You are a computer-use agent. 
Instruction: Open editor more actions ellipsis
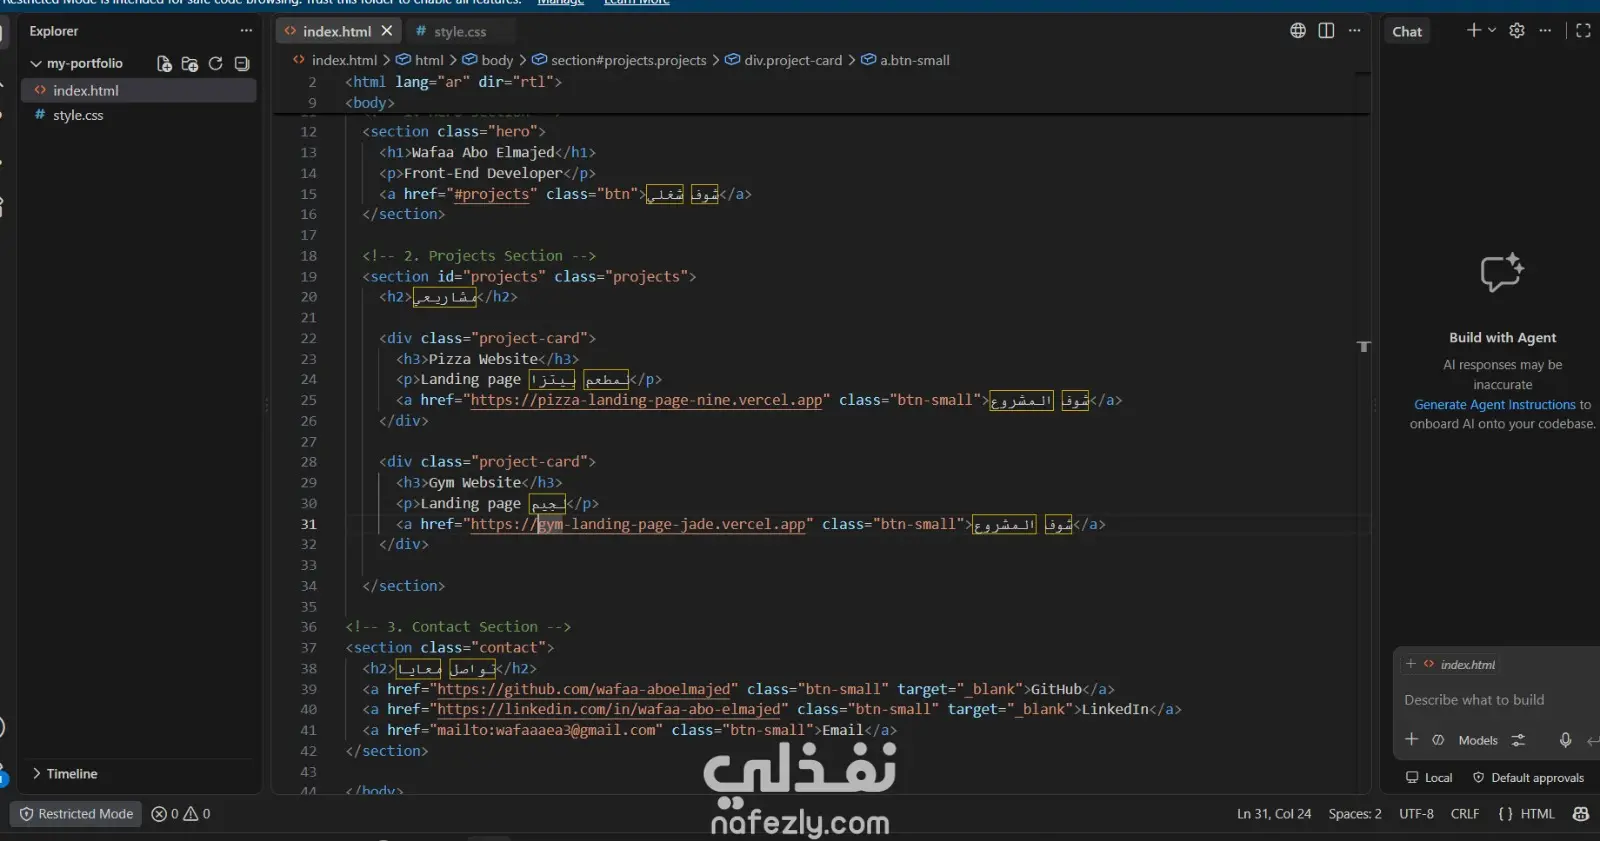point(1354,30)
